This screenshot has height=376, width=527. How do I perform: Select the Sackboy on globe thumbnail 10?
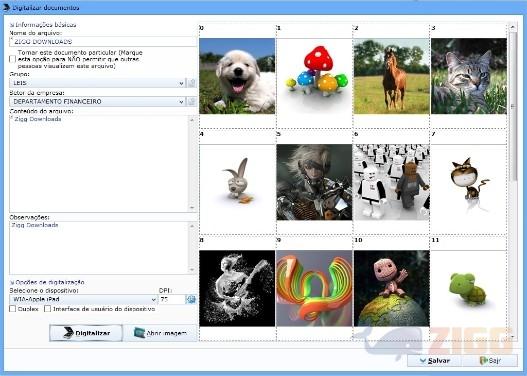392,288
